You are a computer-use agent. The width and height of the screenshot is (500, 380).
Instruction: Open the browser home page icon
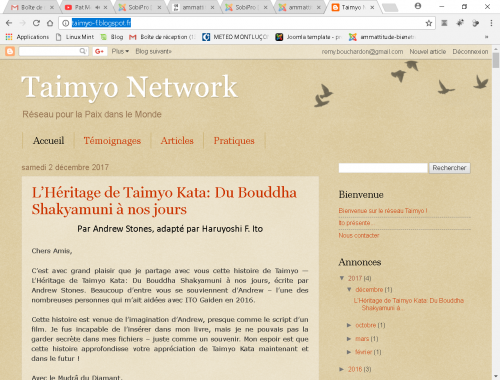point(50,23)
